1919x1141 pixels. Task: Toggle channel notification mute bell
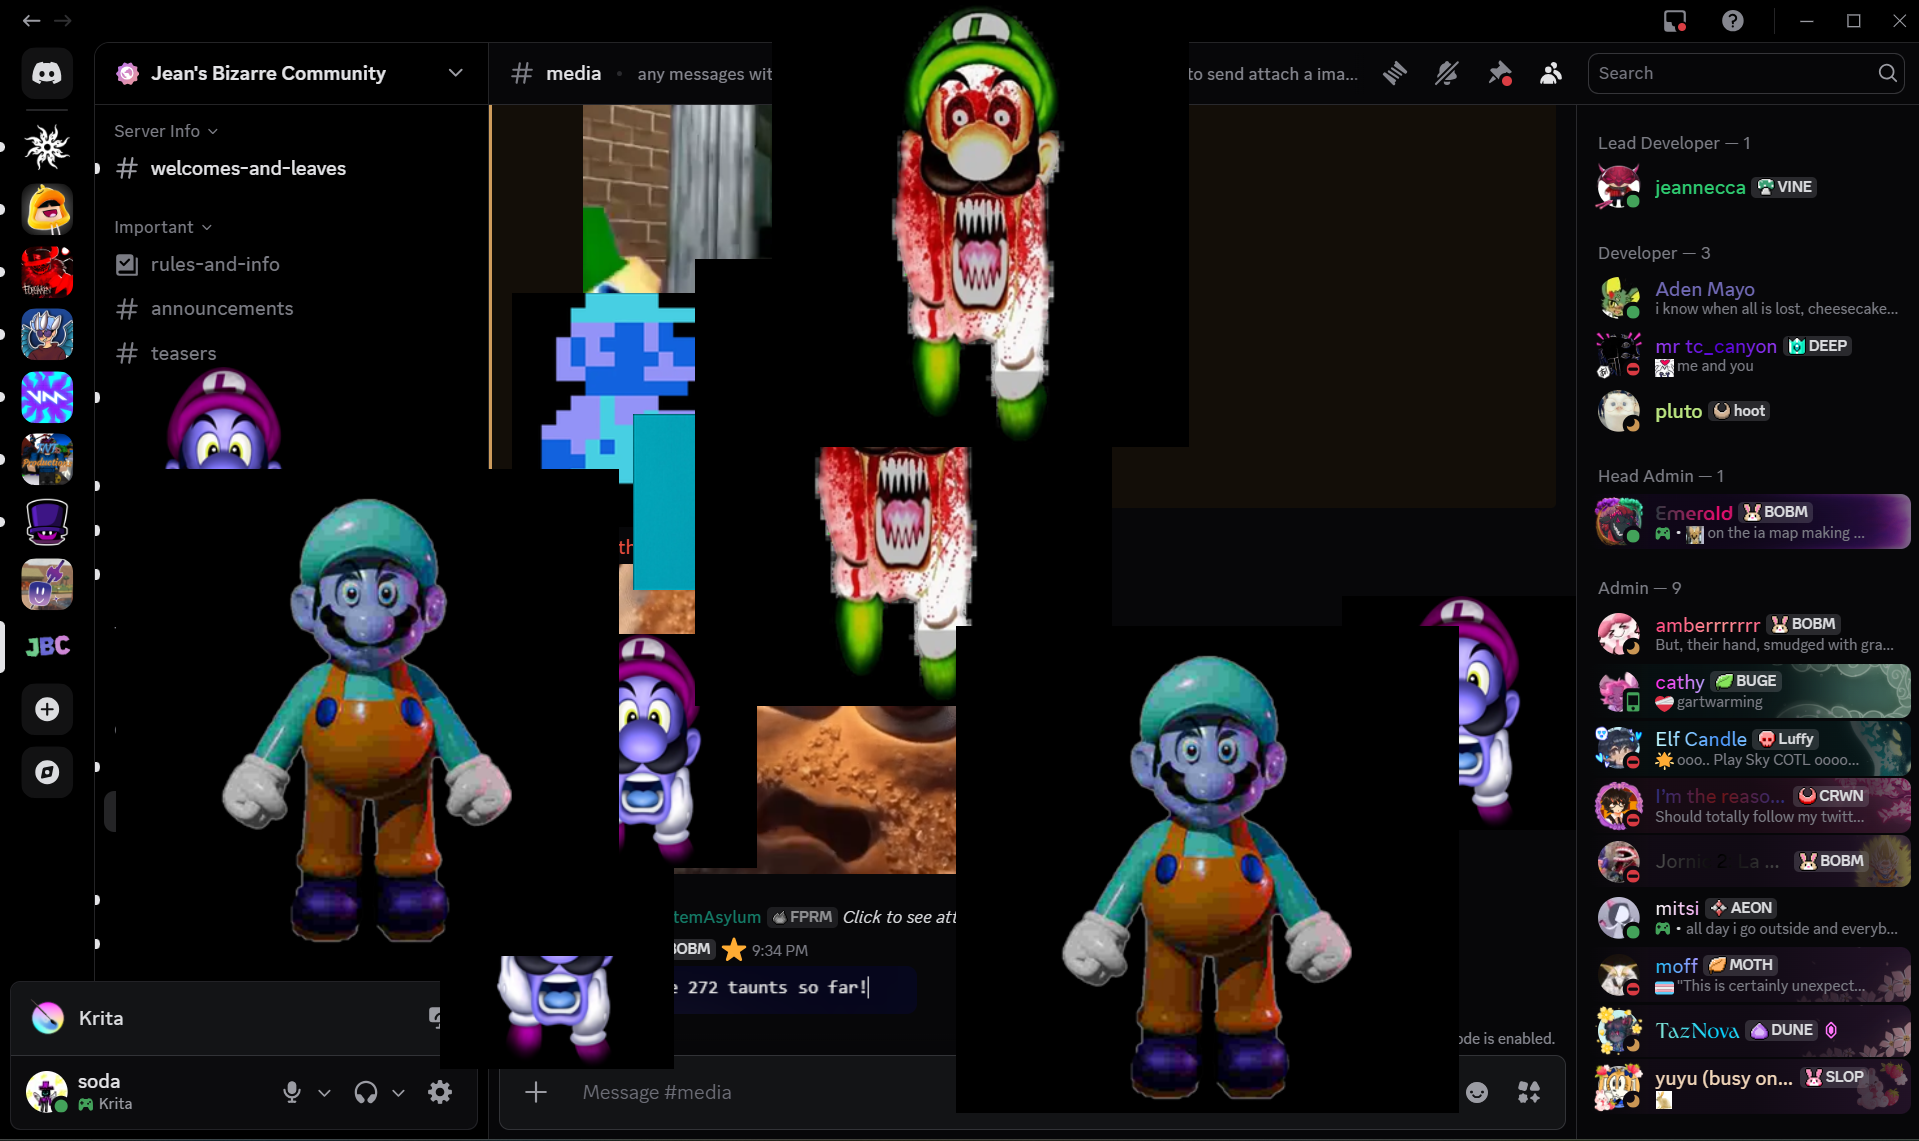1447,73
